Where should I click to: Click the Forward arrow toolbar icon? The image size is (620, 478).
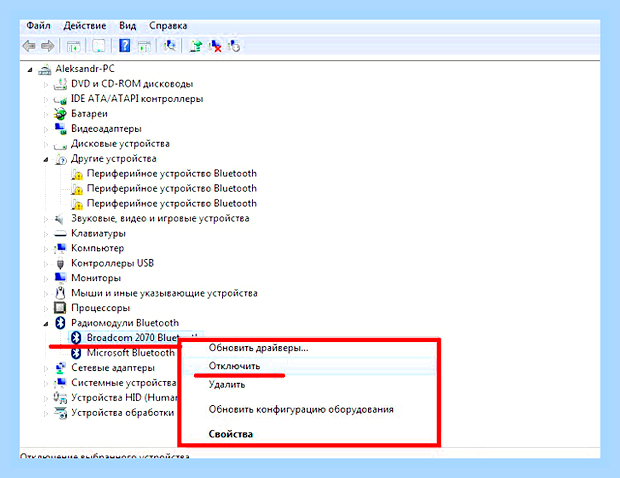(x=48, y=46)
